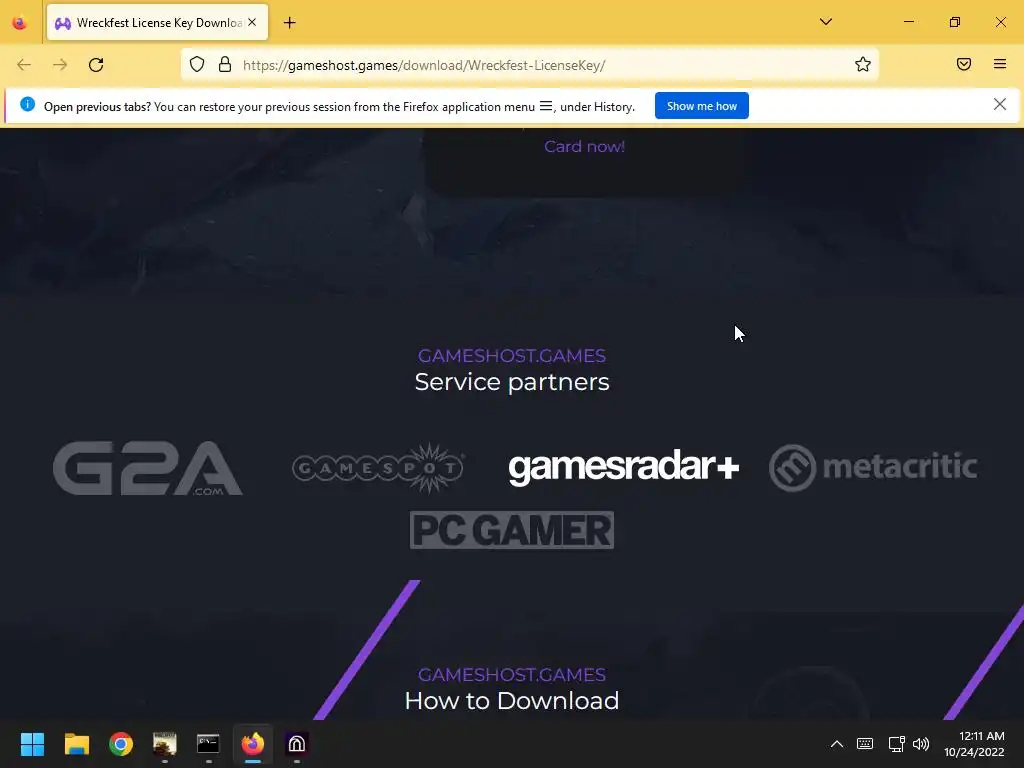Open the PC Gamer partner logo

pyautogui.click(x=511, y=530)
